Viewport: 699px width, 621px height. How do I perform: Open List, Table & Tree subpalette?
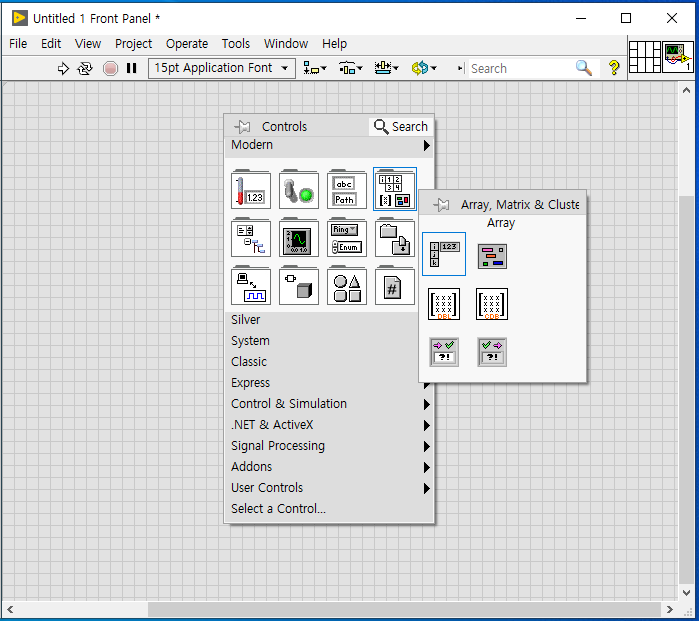251,238
